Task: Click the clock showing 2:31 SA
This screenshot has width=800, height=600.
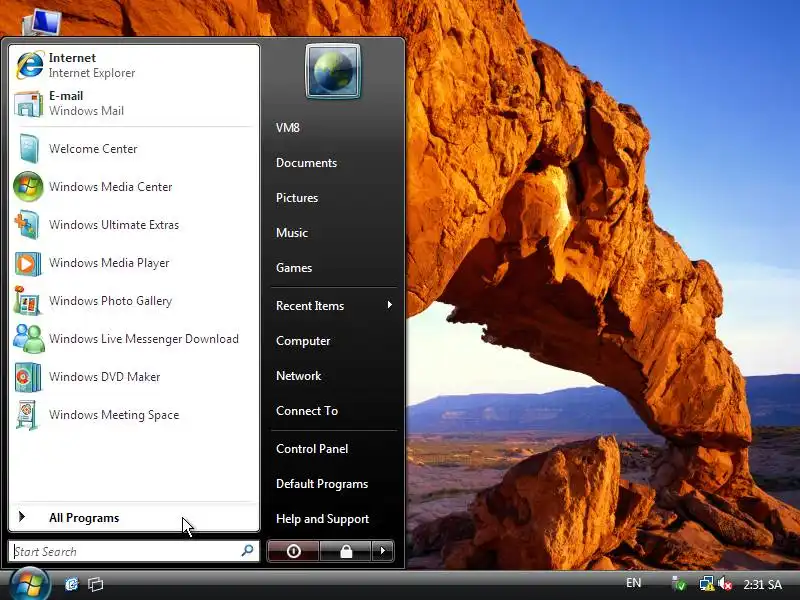Action: click(763, 584)
